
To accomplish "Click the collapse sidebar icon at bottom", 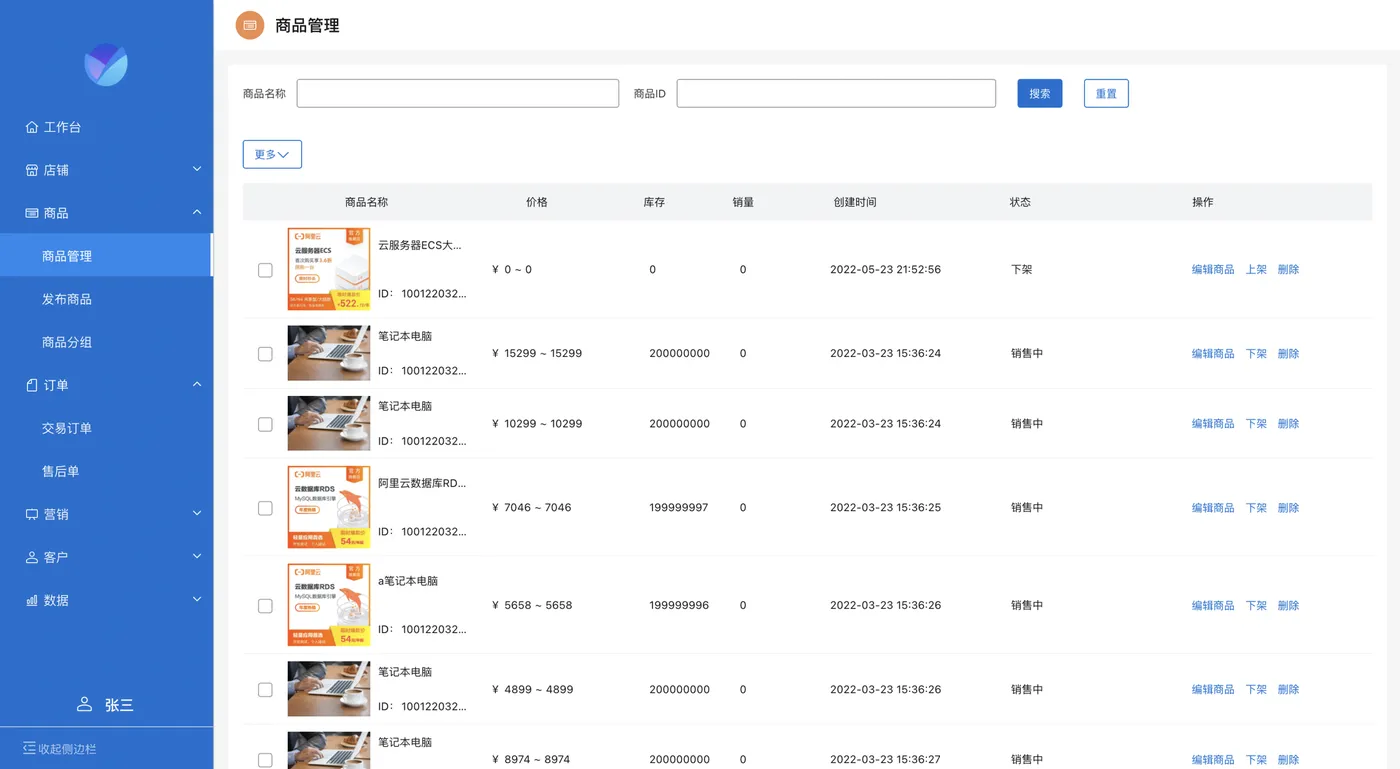I will (29, 749).
